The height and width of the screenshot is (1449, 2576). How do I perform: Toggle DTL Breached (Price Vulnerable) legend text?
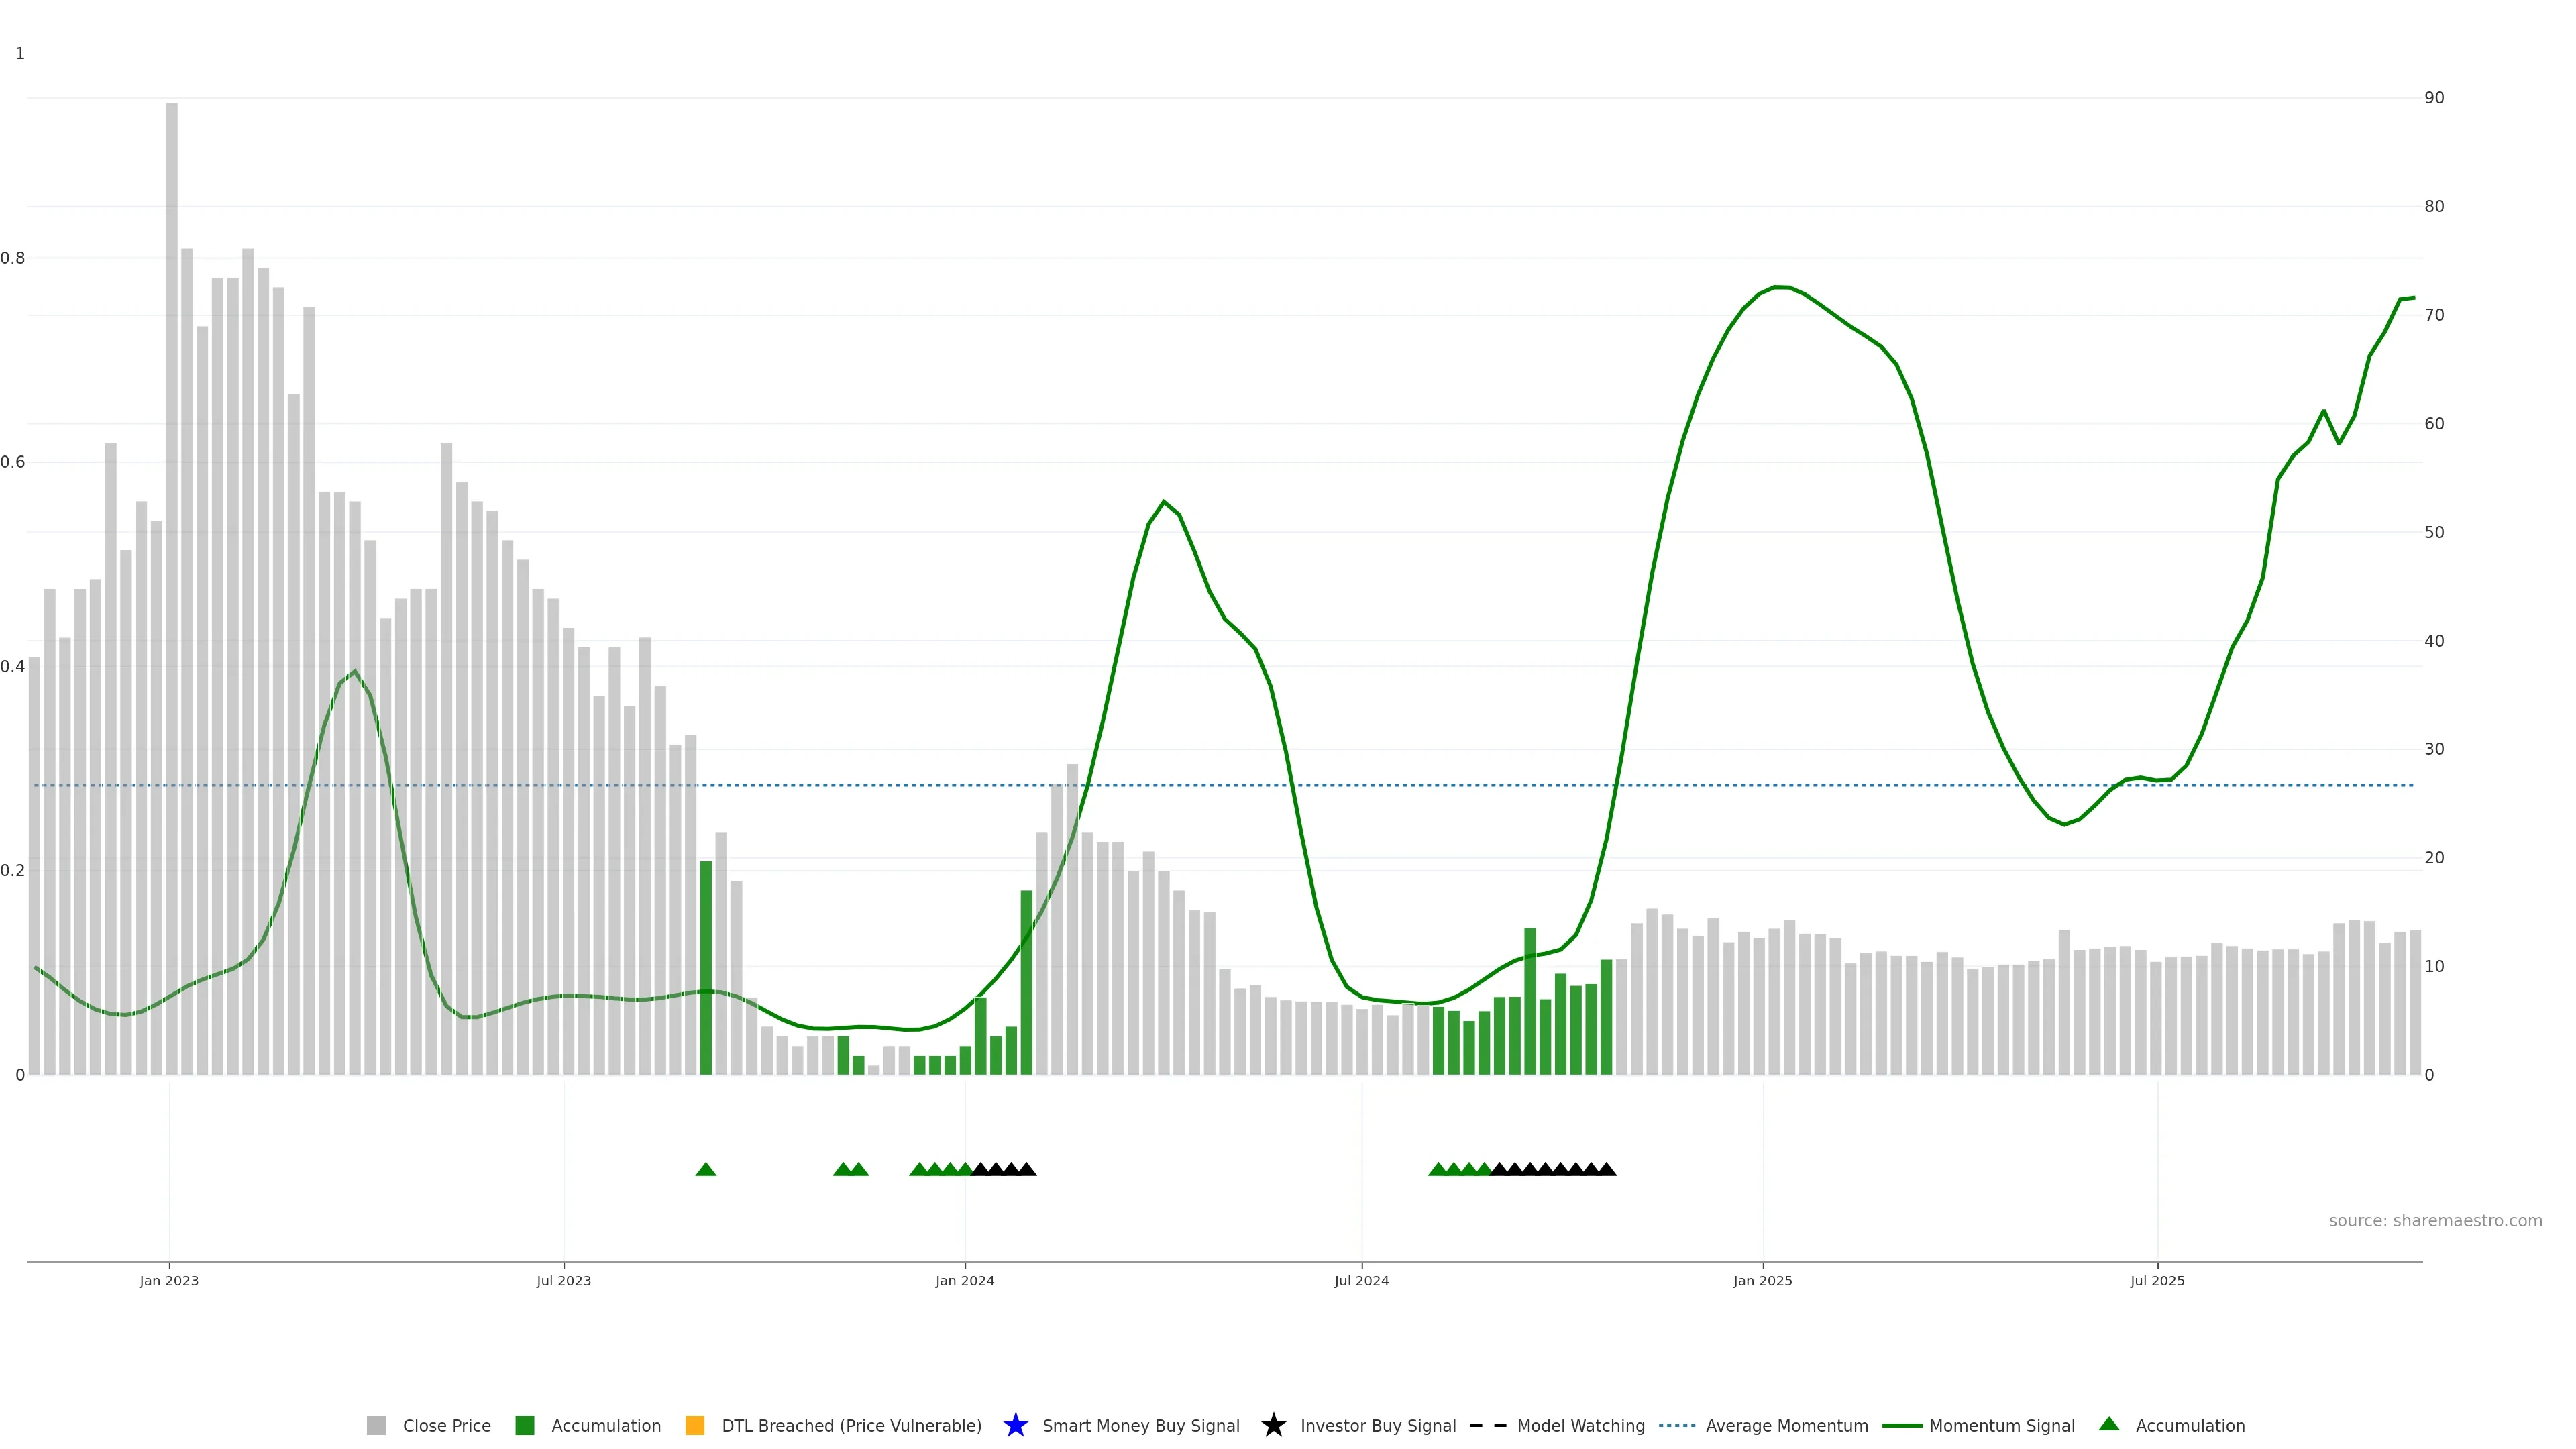click(x=851, y=1425)
